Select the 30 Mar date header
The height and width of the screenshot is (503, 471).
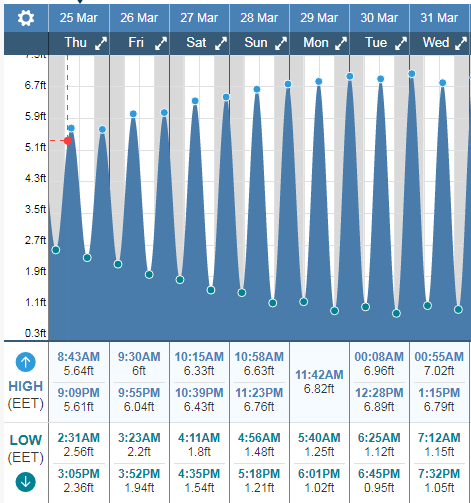tap(379, 18)
